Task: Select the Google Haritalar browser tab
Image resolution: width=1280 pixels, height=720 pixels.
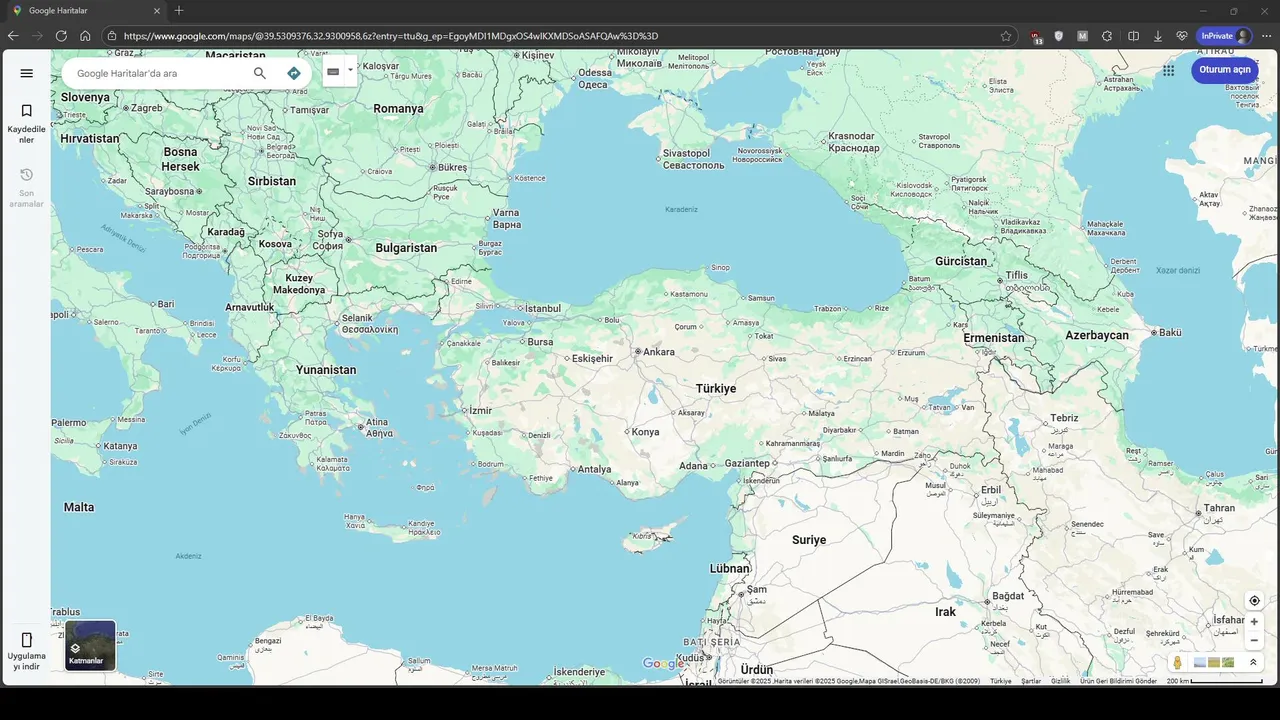Action: tap(85, 10)
